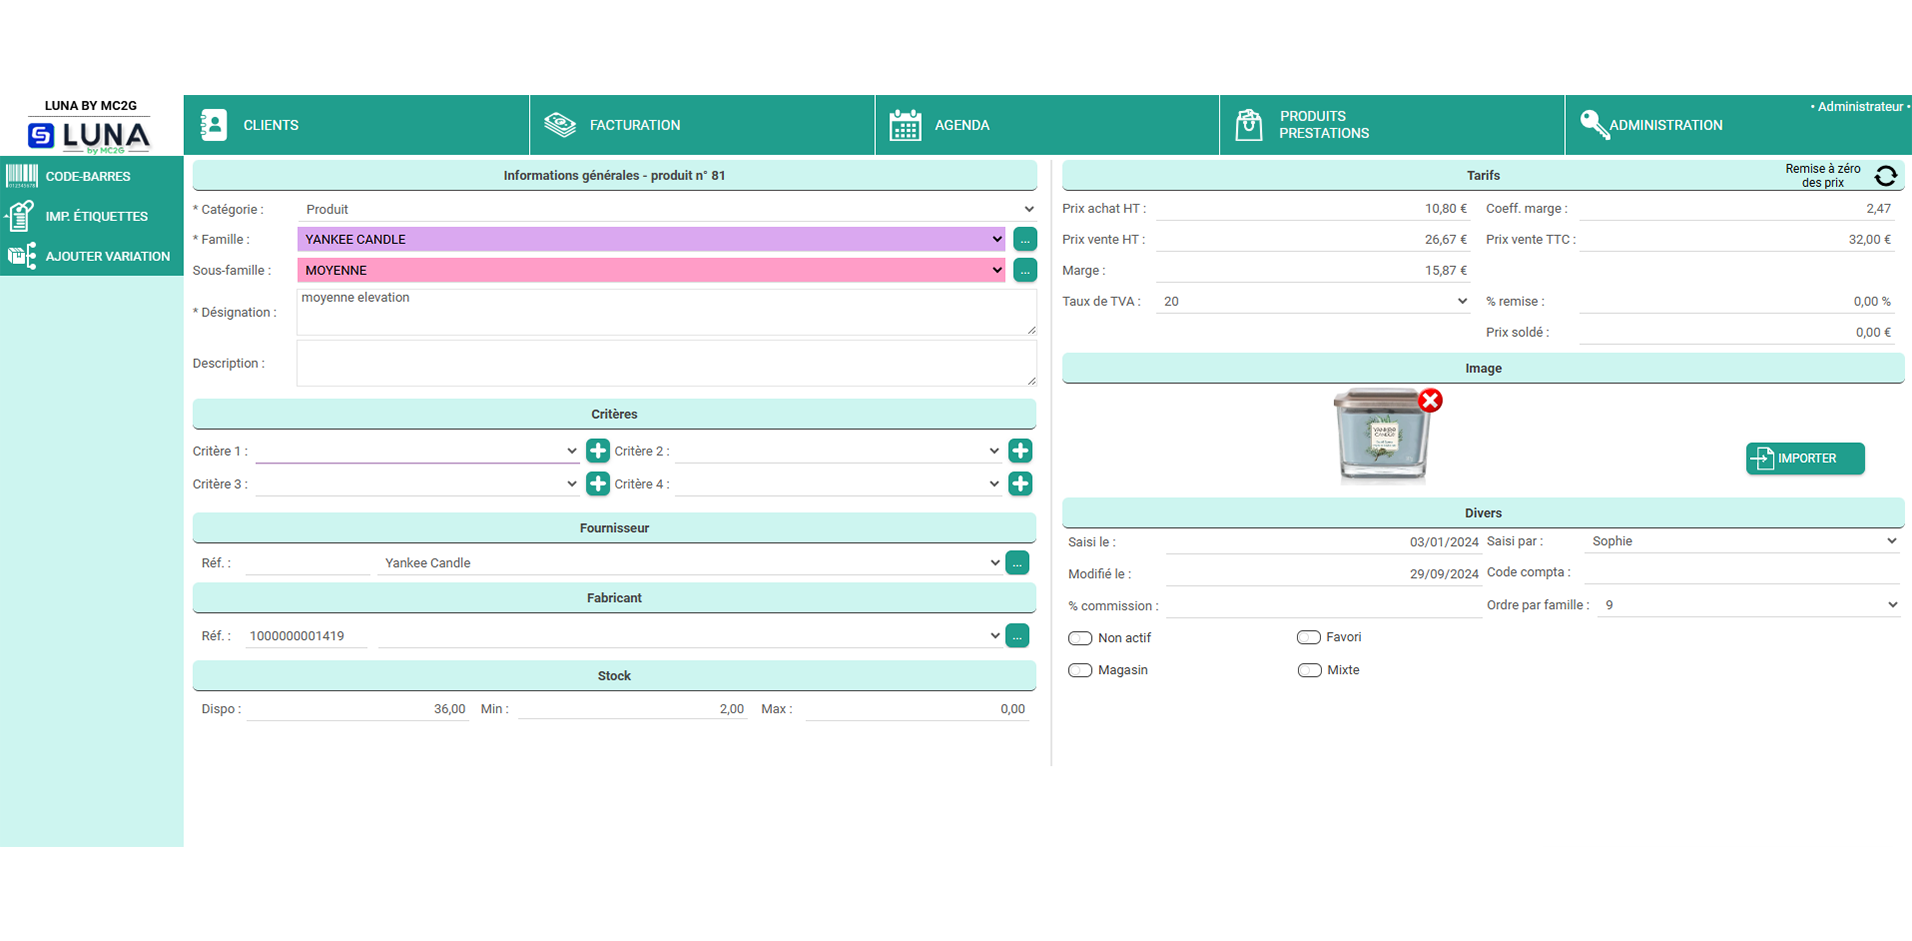Click the Produits Prestations shopping bag icon
The image size is (1912, 941).
coord(1249,125)
